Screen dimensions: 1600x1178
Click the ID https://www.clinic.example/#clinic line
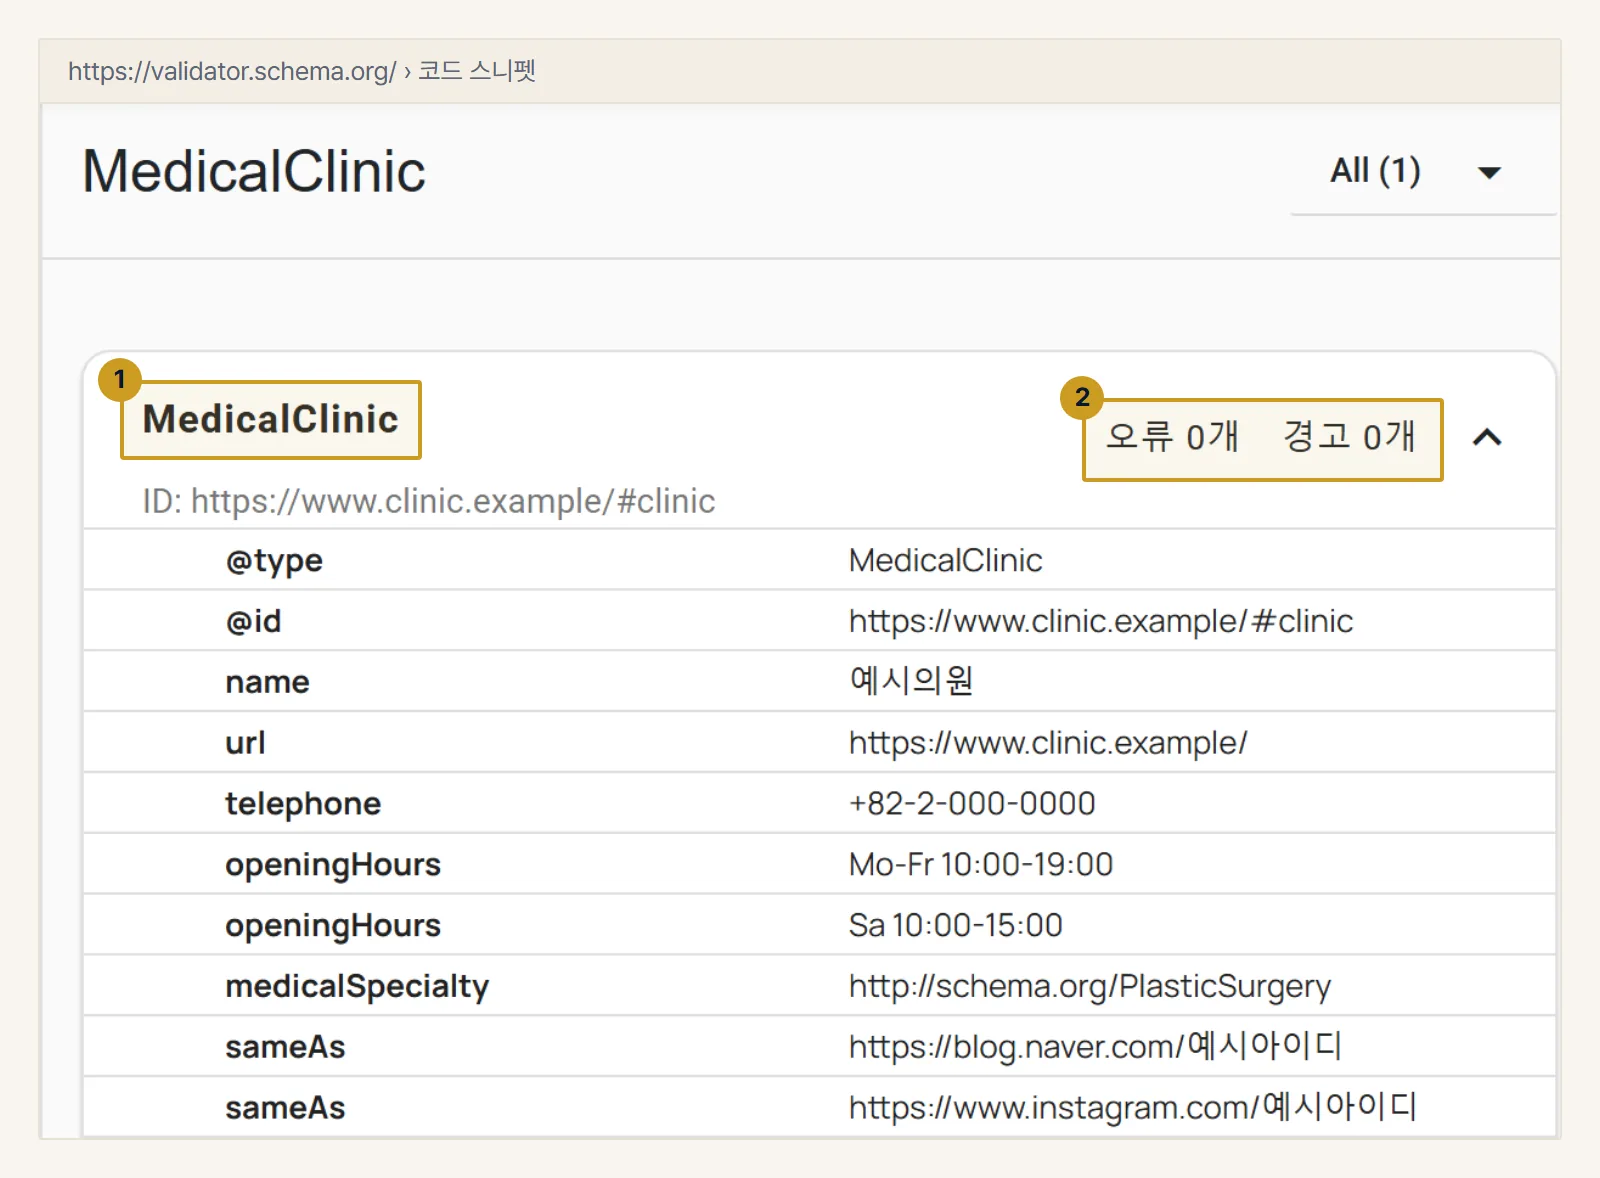coord(429,501)
